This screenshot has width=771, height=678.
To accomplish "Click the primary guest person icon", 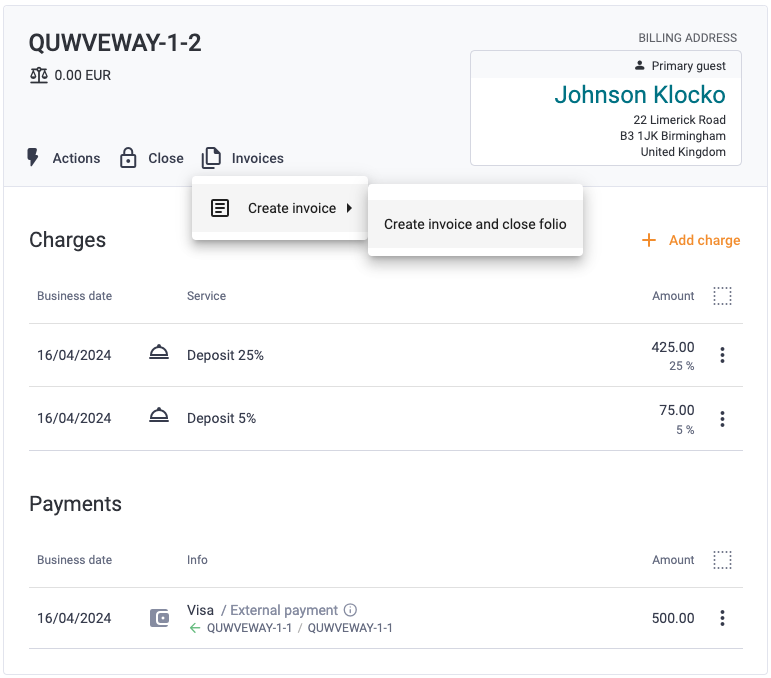I will point(639,65).
